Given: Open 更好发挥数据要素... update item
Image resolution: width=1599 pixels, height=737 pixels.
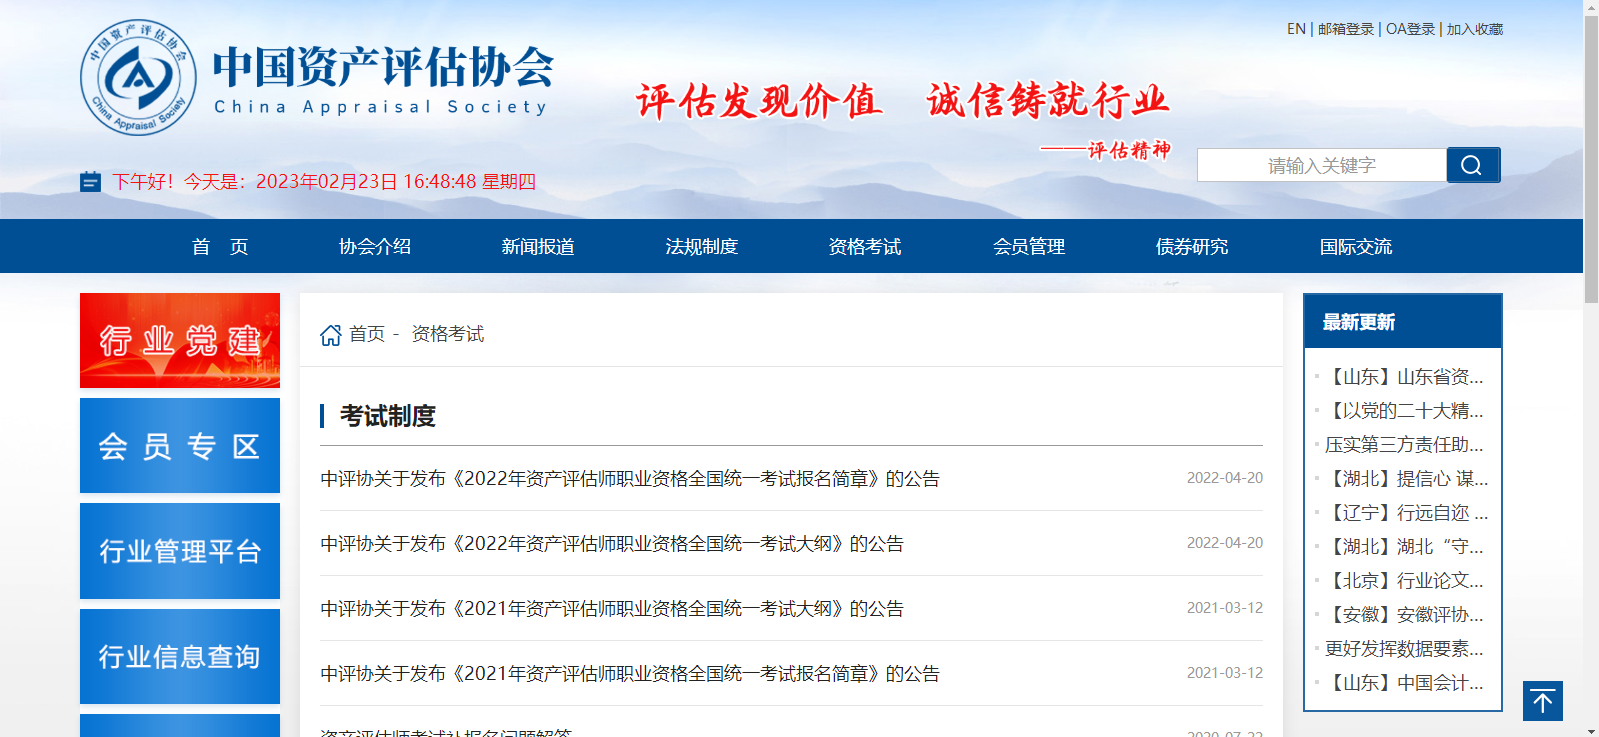Looking at the screenshot, I should coord(1404,649).
